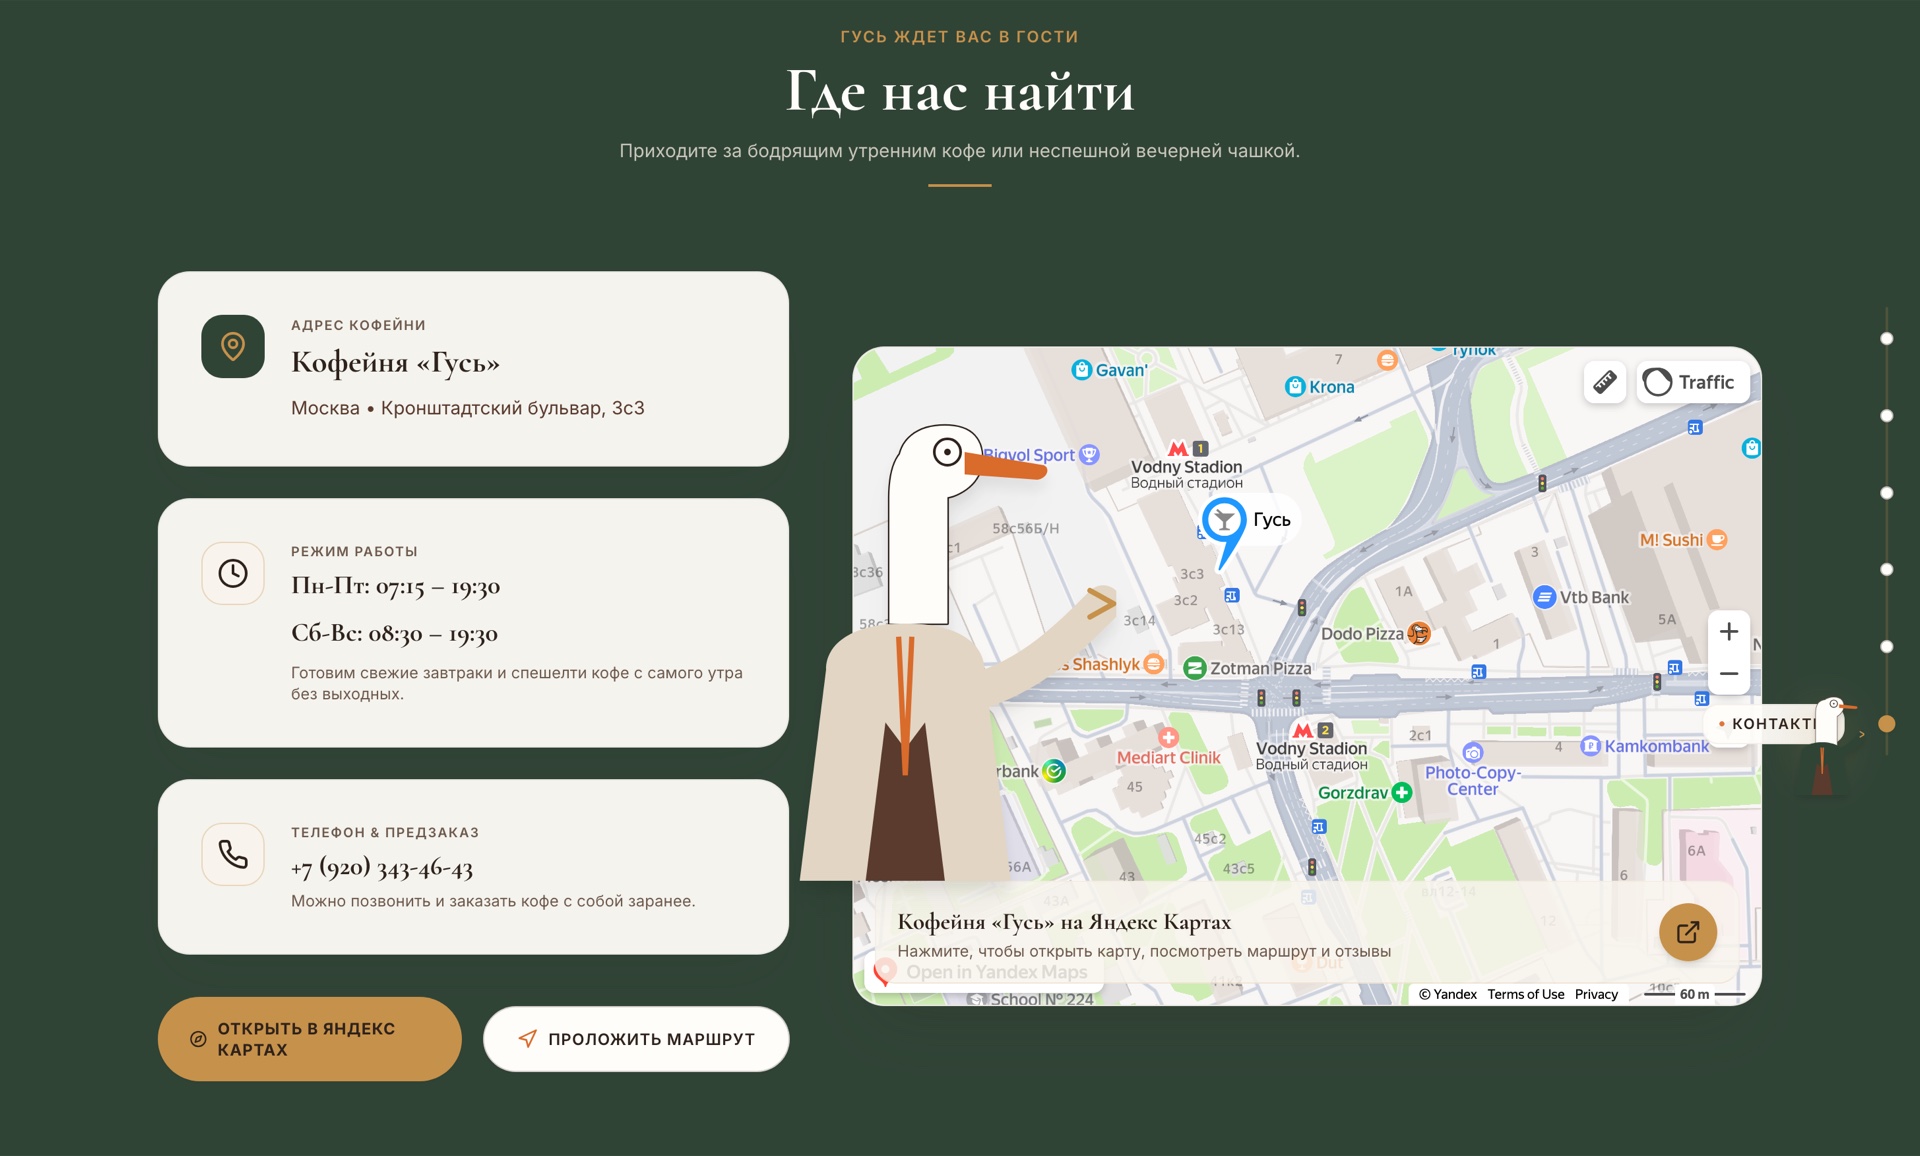Click the Bigvol Sport marker on map
1920x1156 pixels.
1089,455
